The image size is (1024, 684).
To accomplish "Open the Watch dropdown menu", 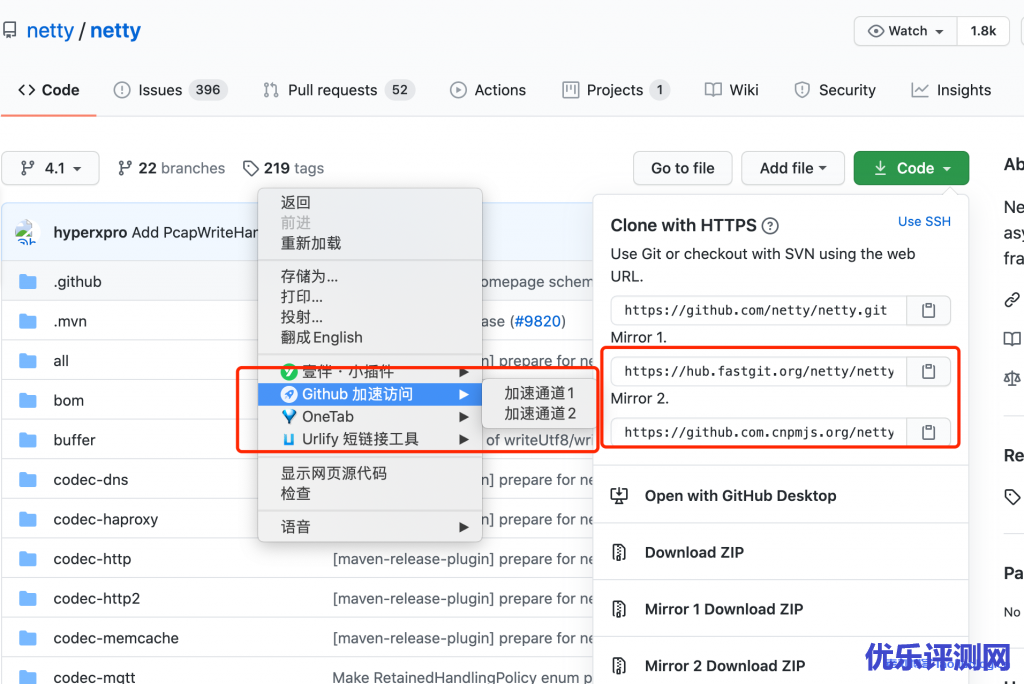I will (x=905, y=31).
